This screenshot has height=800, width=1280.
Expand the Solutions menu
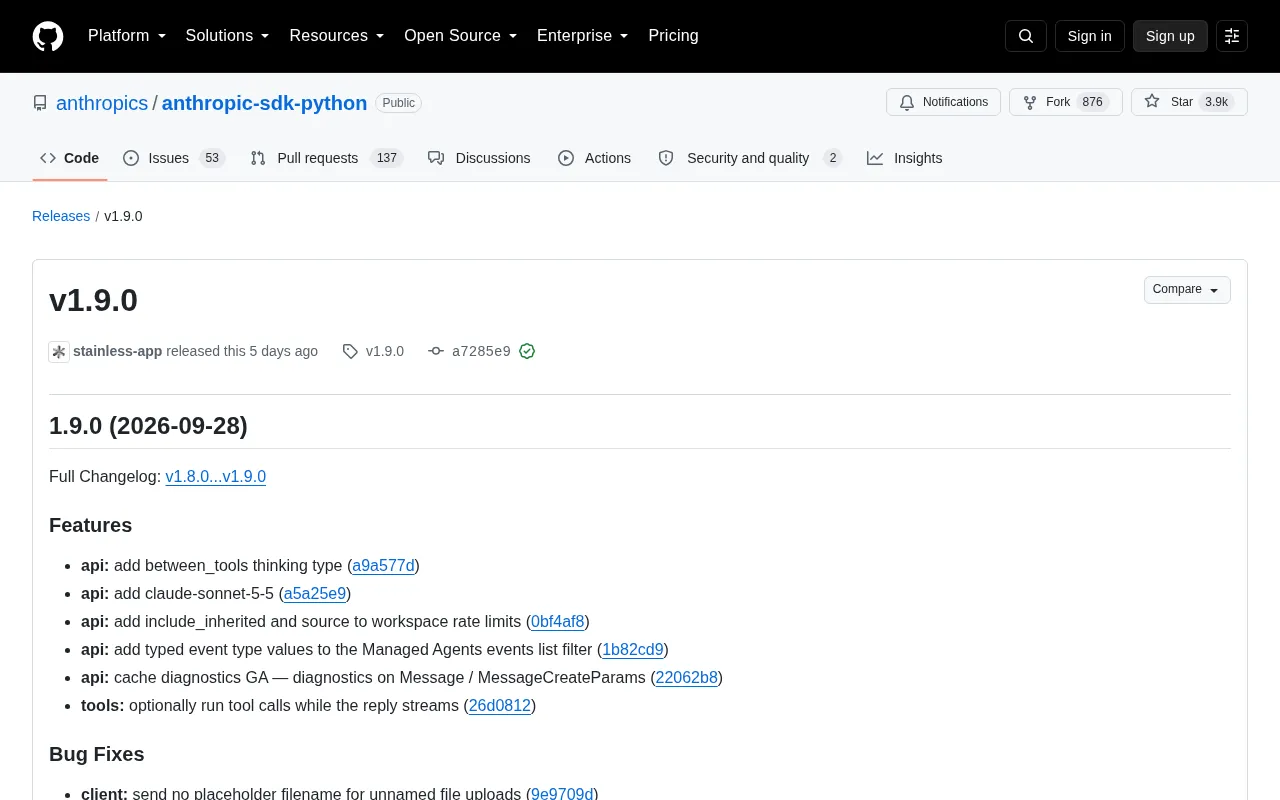[228, 36]
